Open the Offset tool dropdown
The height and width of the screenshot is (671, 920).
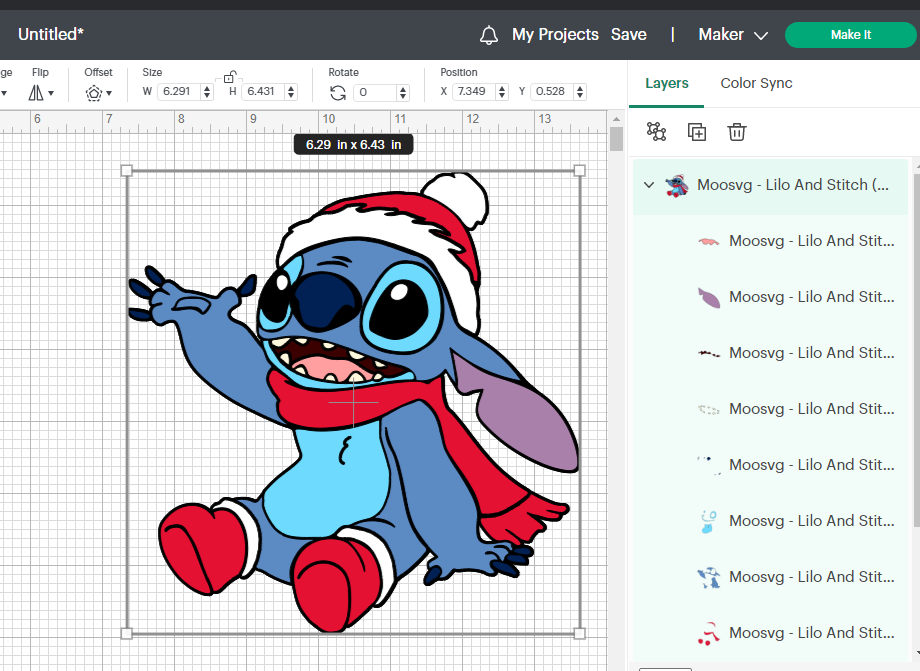click(x=98, y=93)
